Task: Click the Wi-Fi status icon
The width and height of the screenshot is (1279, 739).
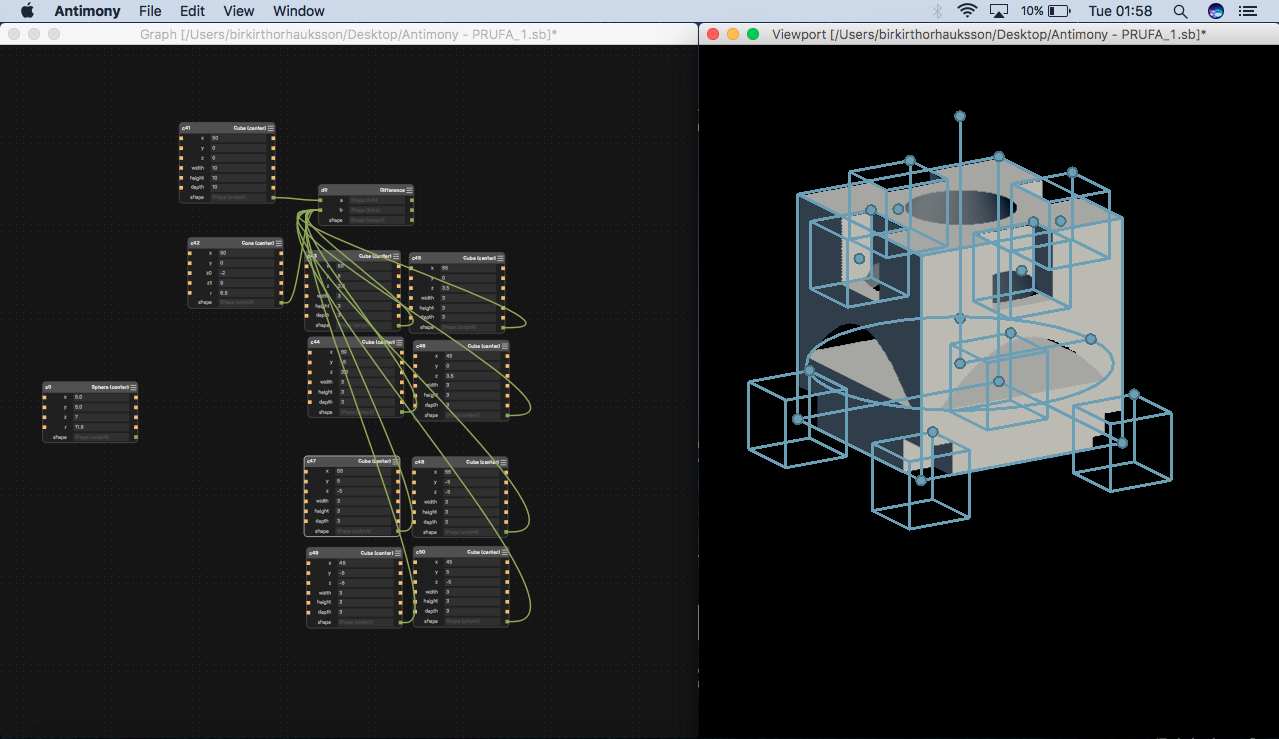Action: pos(967,11)
